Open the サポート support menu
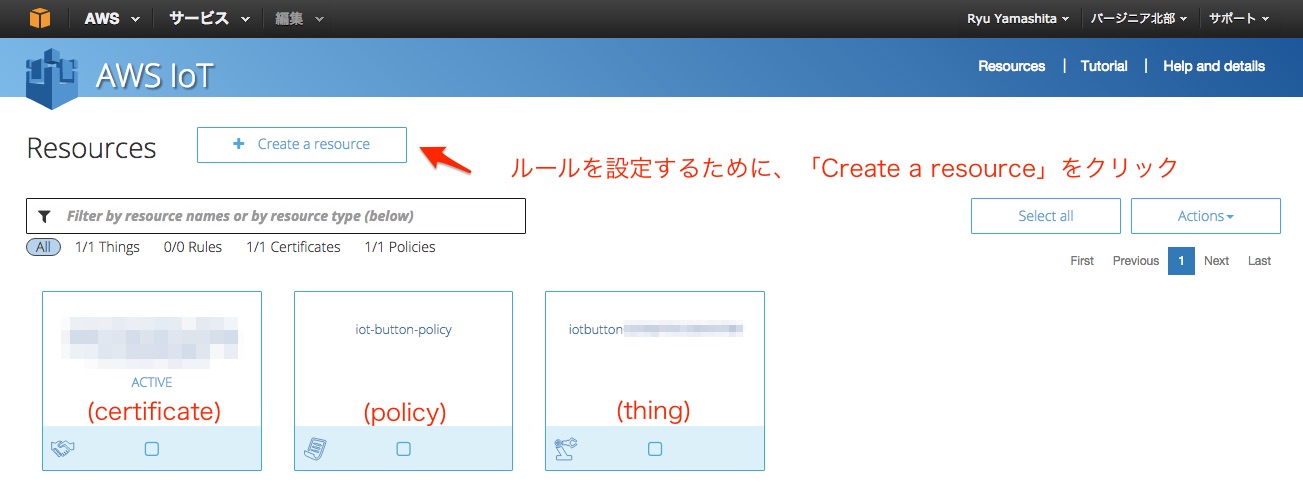Screen dimensions: 1303x488 [1239, 18]
